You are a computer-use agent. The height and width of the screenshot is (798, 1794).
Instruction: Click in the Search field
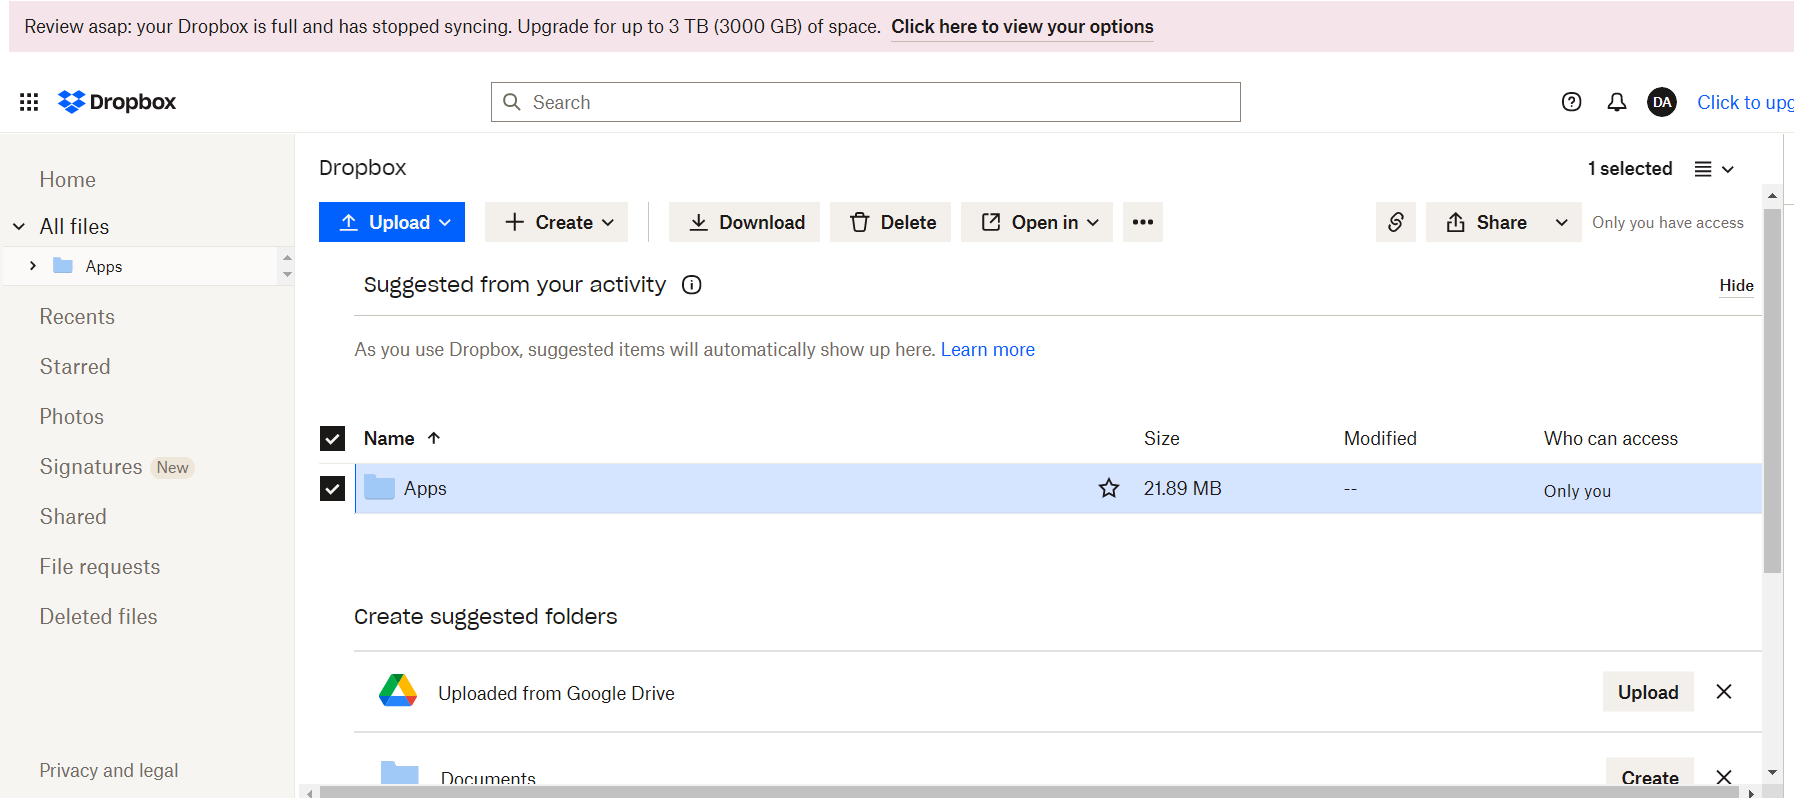[865, 102]
